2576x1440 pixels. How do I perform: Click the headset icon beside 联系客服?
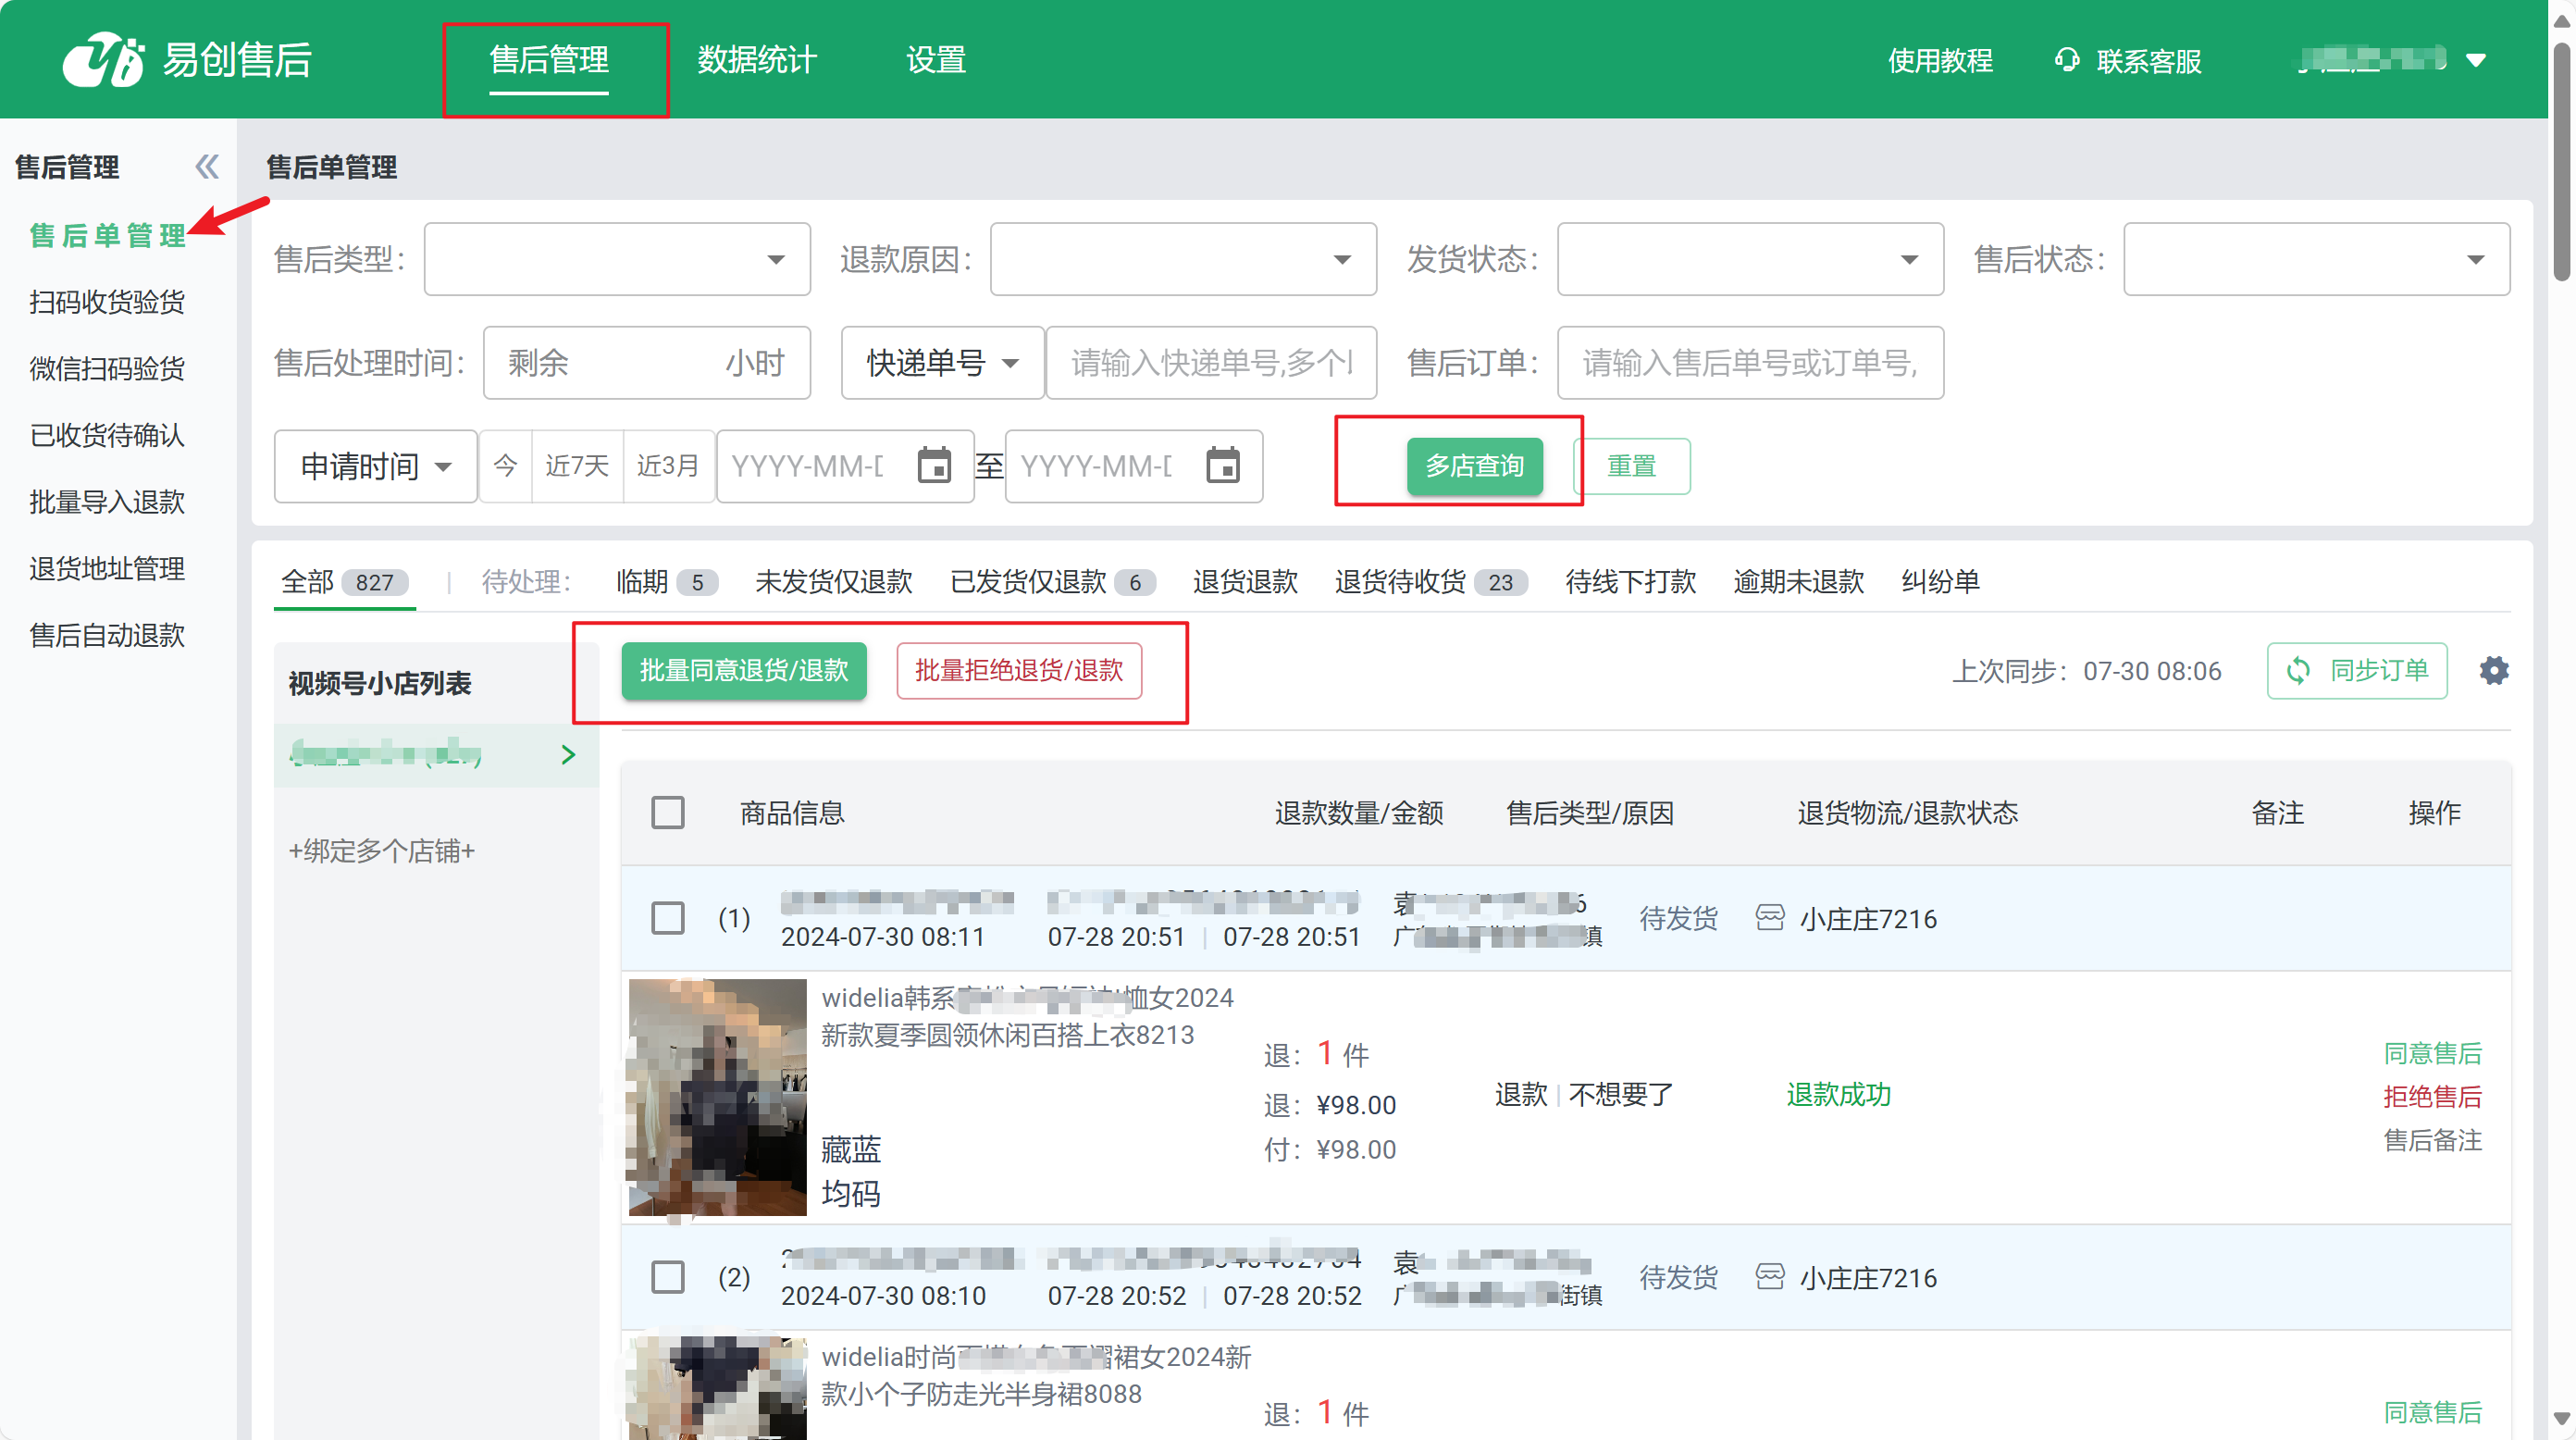coord(2066,60)
